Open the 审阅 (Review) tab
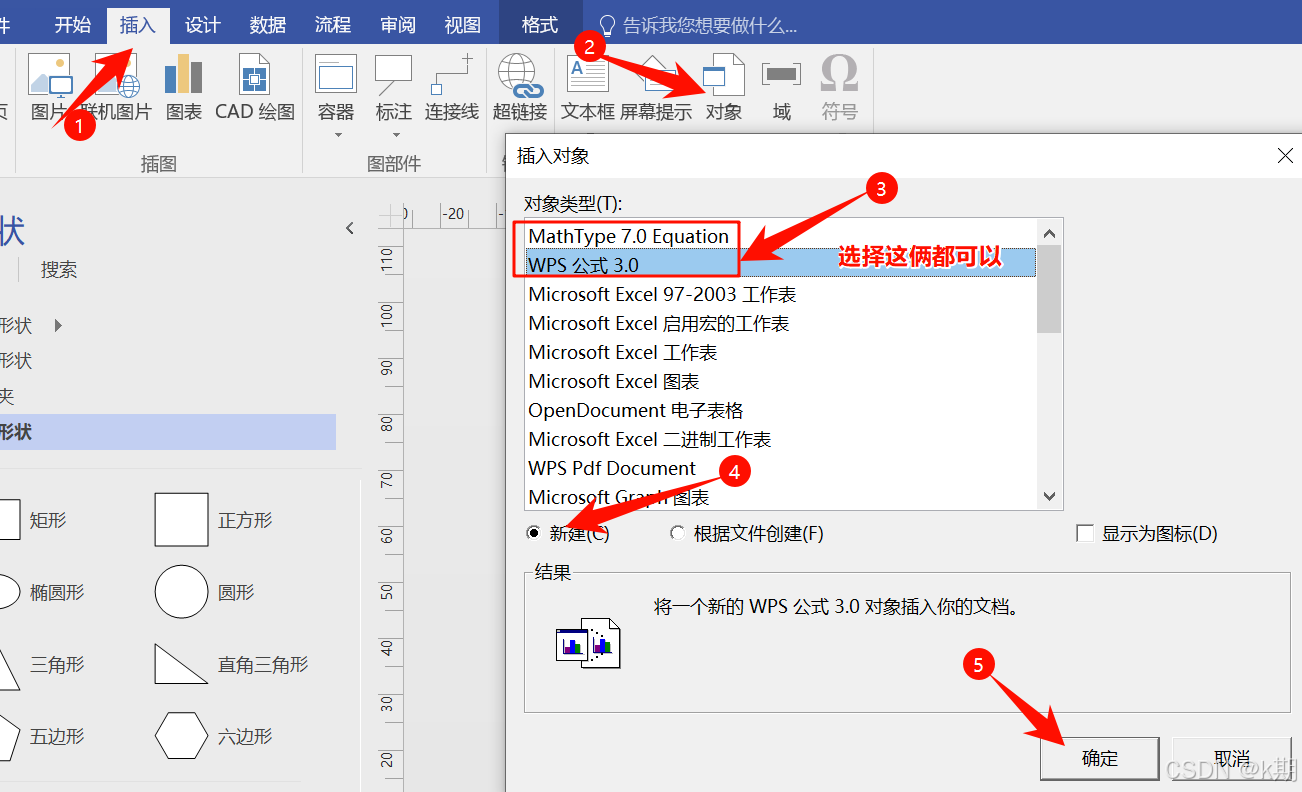This screenshot has width=1302, height=792. click(x=399, y=25)
